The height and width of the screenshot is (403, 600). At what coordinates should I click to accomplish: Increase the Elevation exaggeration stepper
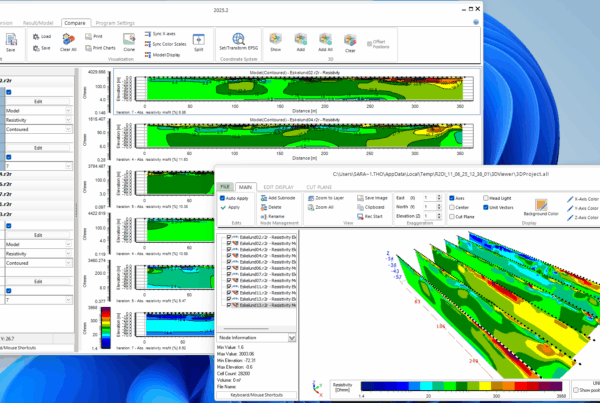tap(439, 215)
